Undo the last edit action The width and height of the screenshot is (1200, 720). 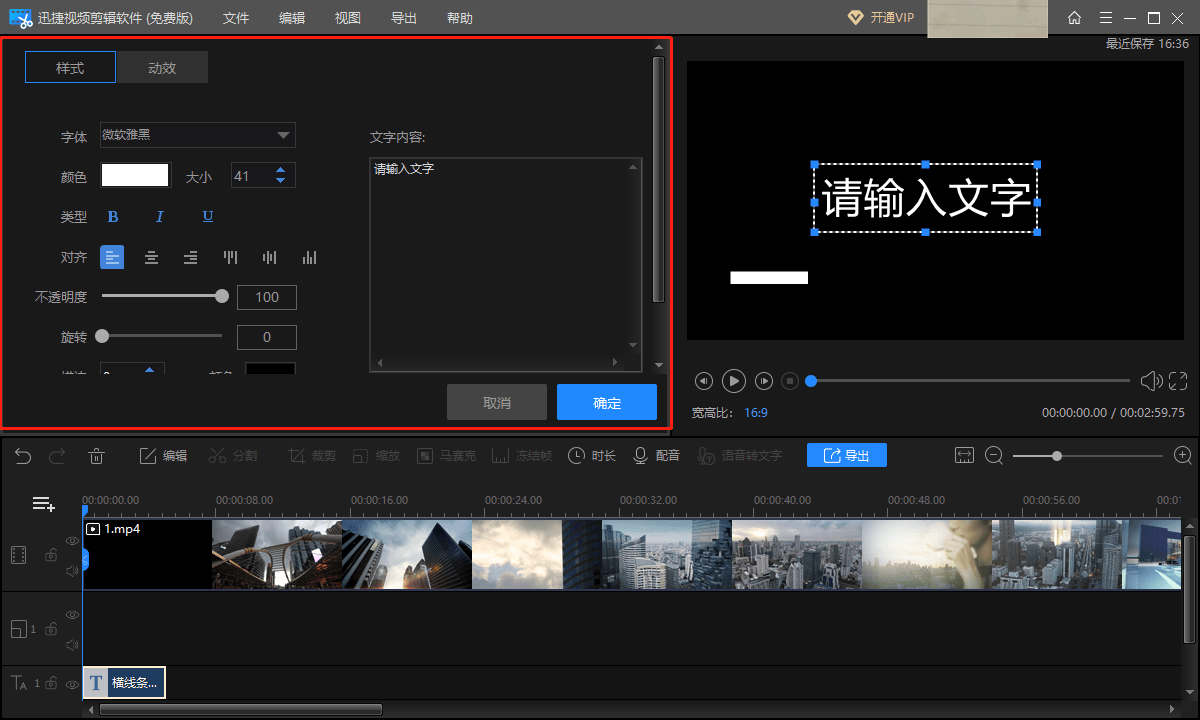pos(23,456)
